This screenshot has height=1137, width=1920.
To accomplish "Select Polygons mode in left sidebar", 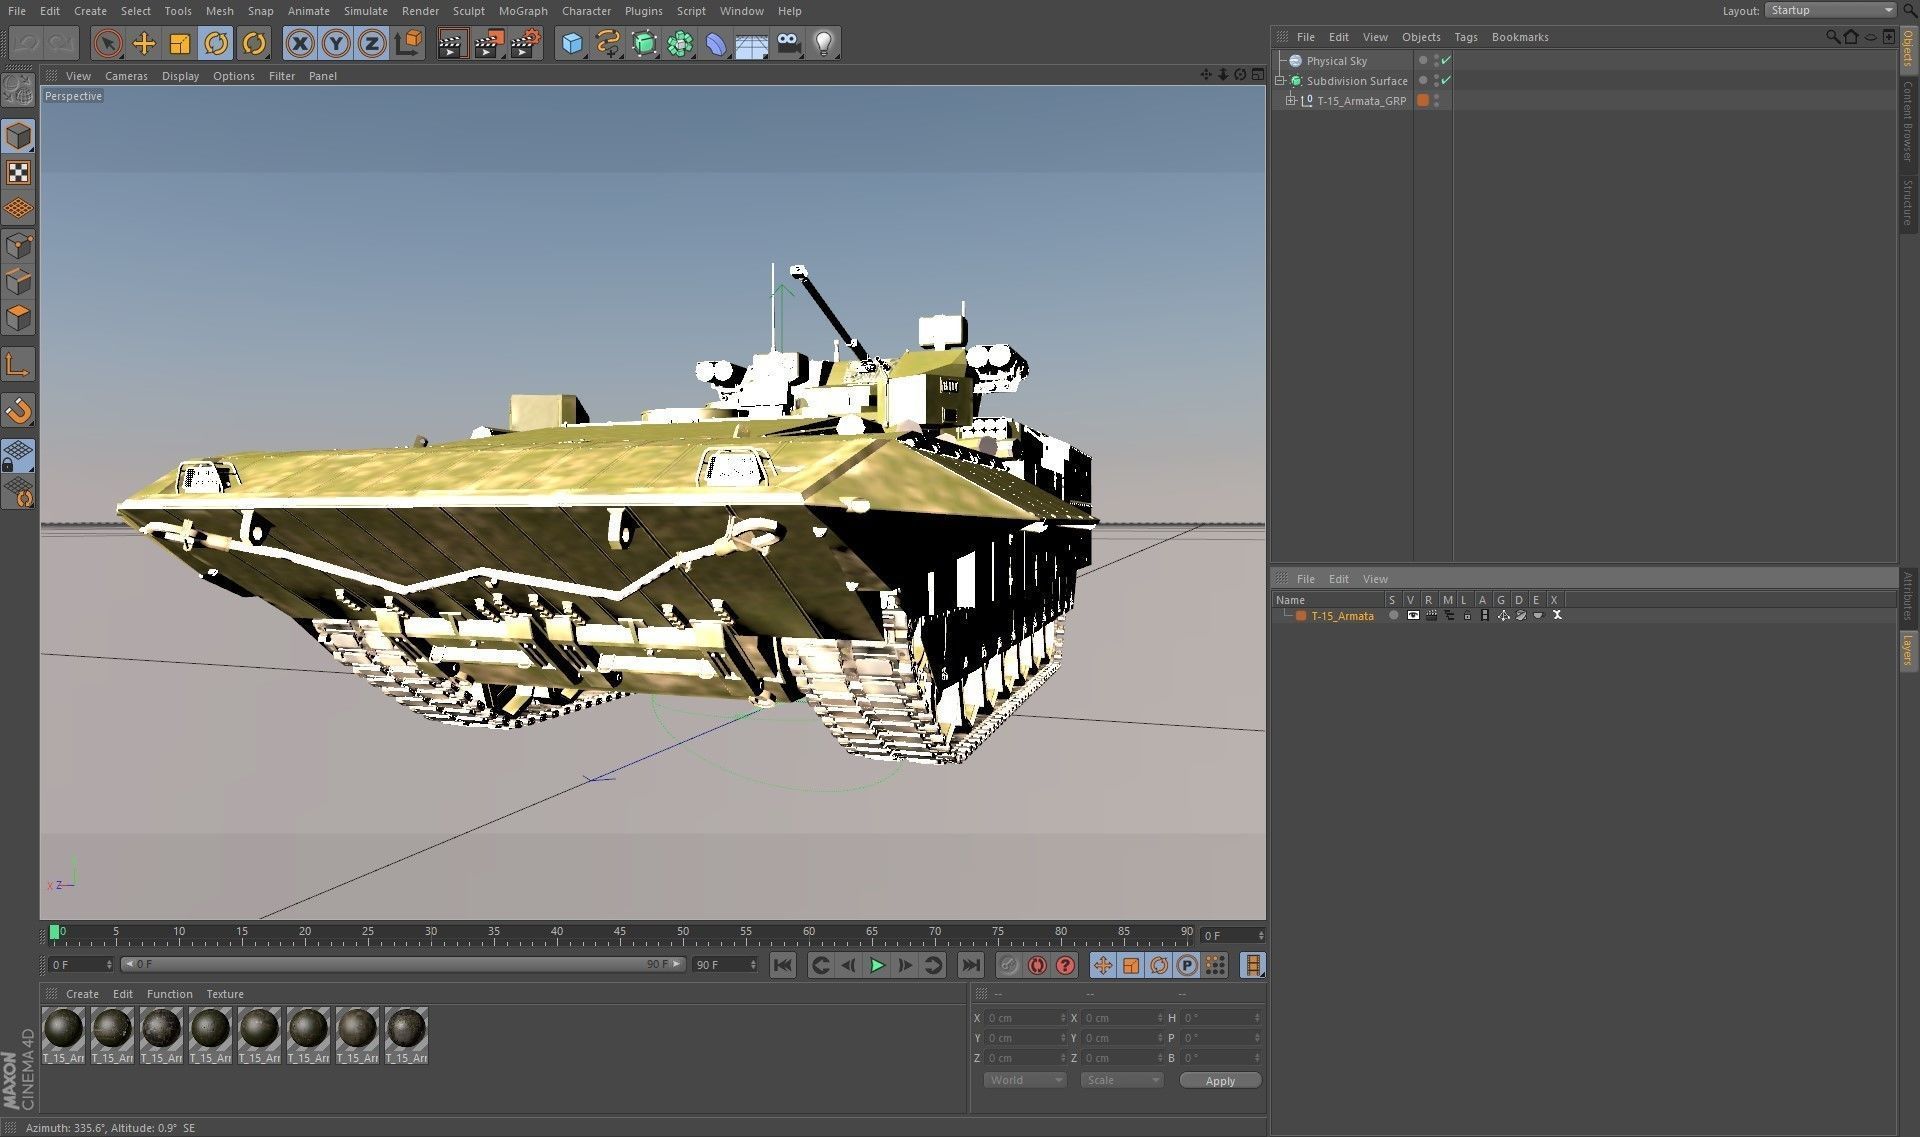I will (18, 319).
